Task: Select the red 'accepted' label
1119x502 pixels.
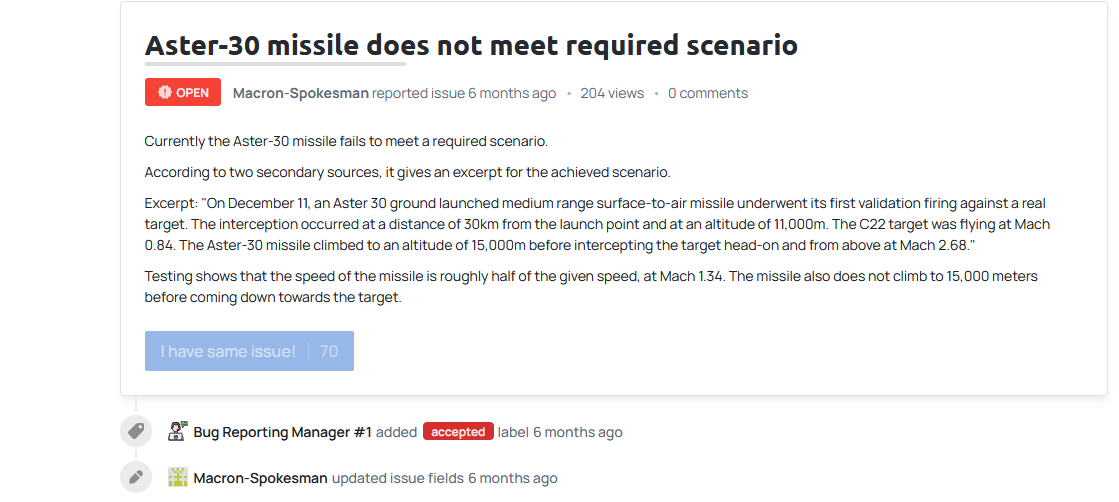Action: (459, 432)
